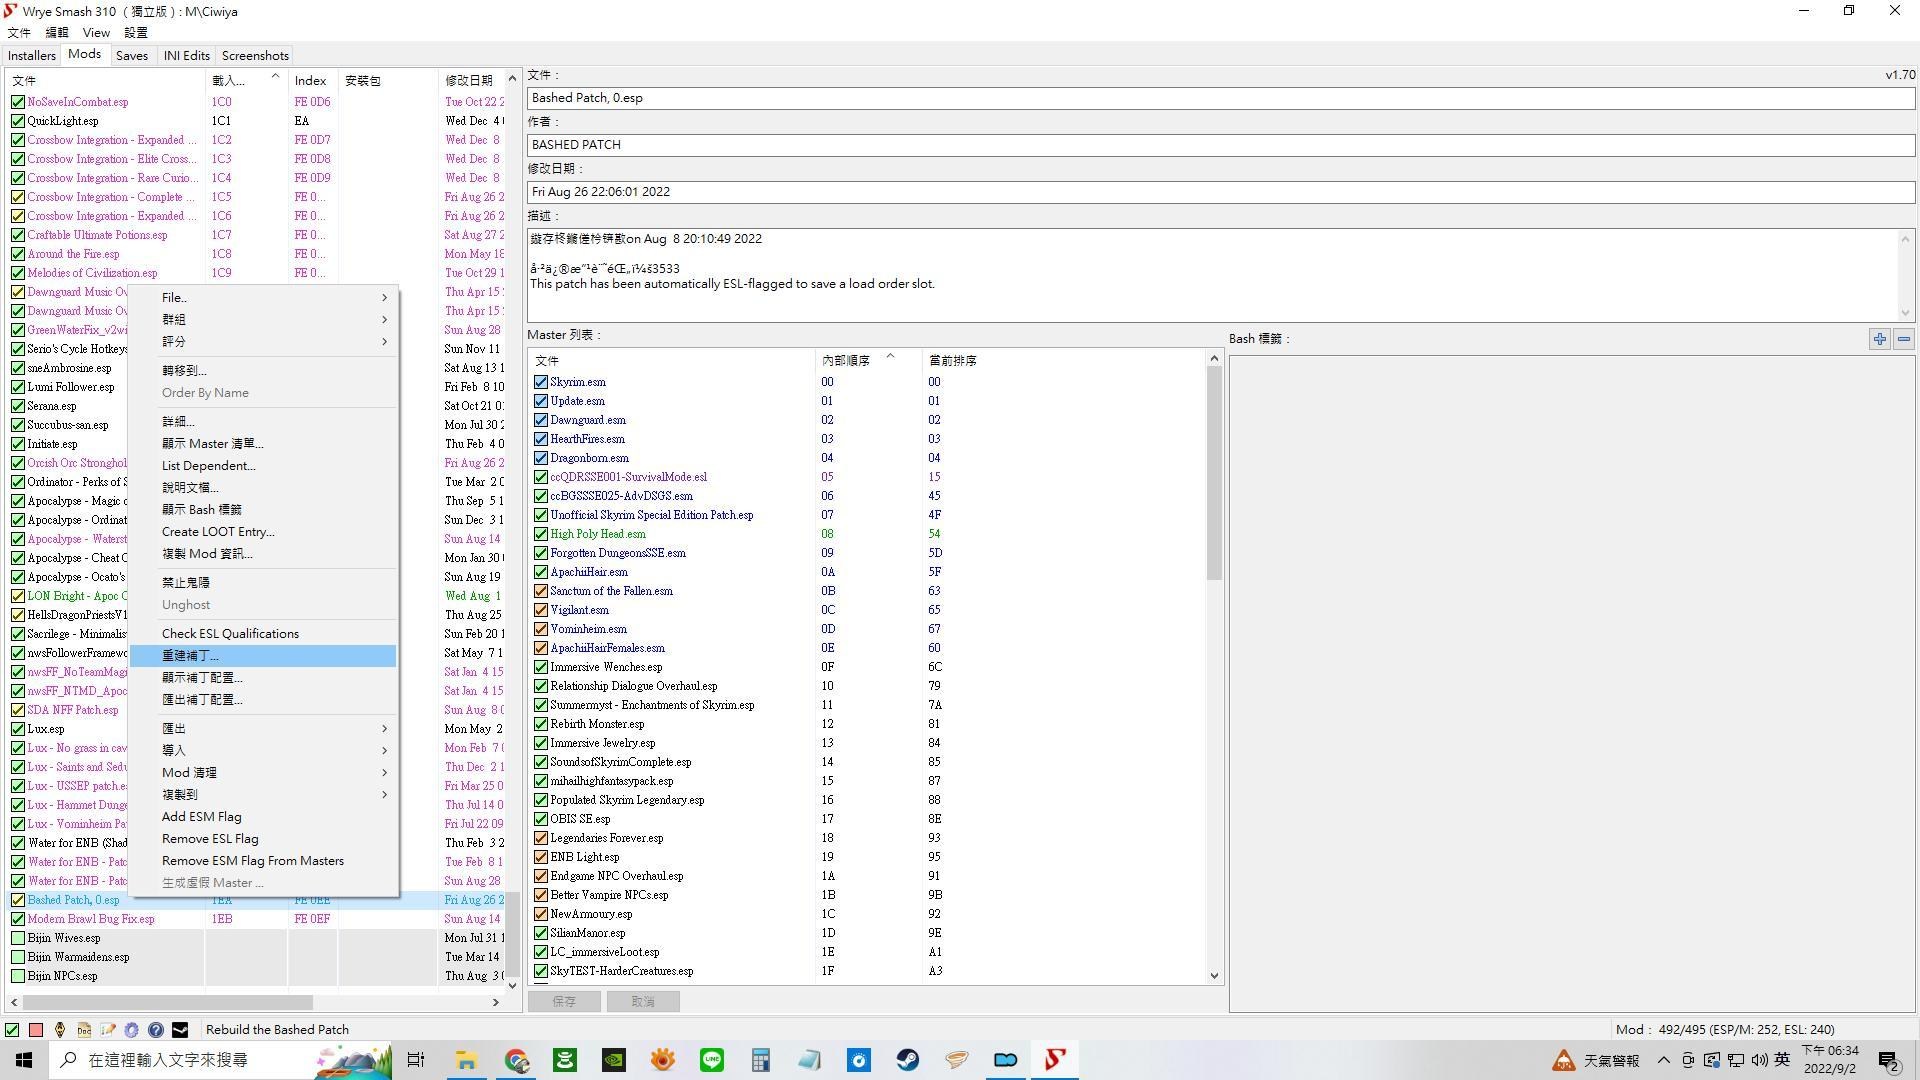Toggle the QuickLight.esp checkbox
The width and height of the screenshot is (1920, 1080).
tap(18, 121)
